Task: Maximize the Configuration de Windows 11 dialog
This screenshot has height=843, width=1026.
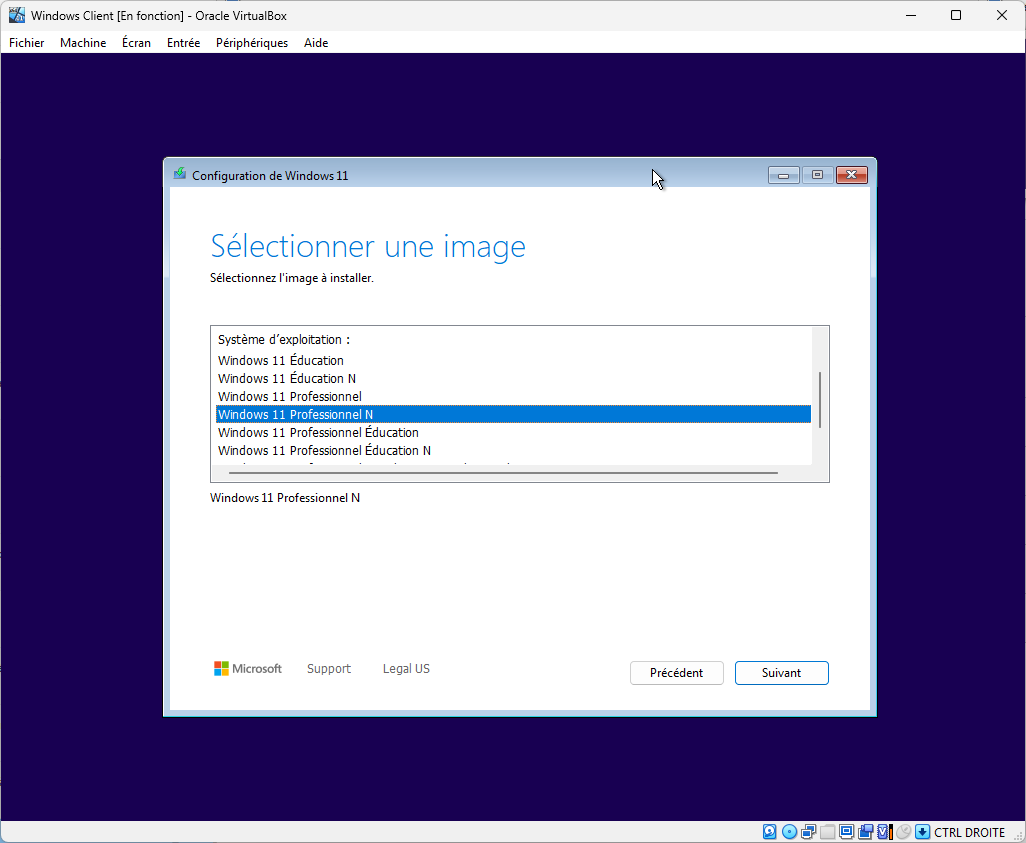Action: coord(817,175)
